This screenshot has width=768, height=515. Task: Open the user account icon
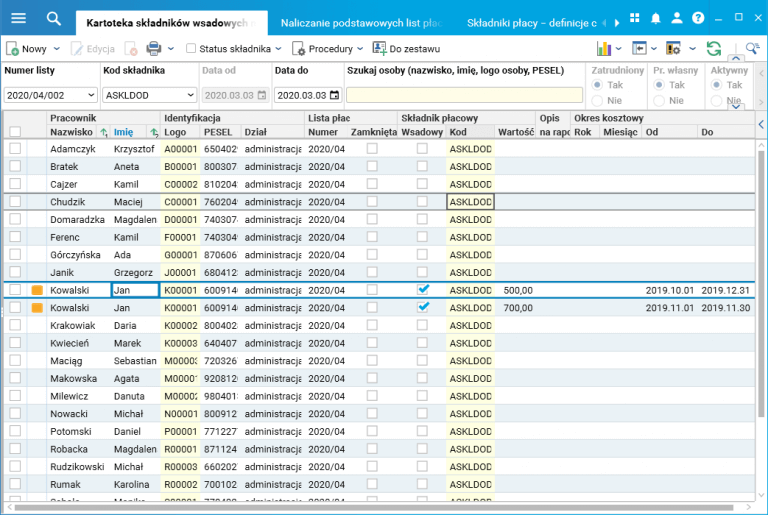(x=677, y=19)
